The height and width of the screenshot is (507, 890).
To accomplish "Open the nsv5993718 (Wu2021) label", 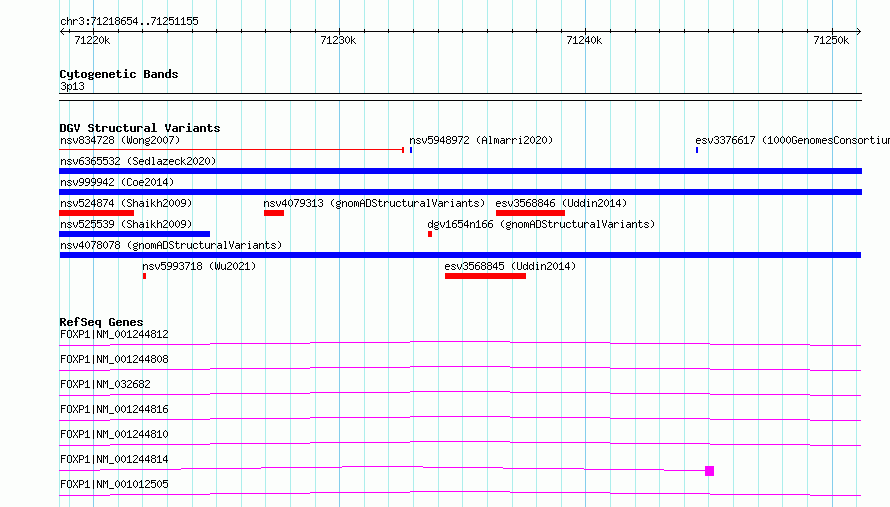I will pyautogui.click(x=199, y=266).
